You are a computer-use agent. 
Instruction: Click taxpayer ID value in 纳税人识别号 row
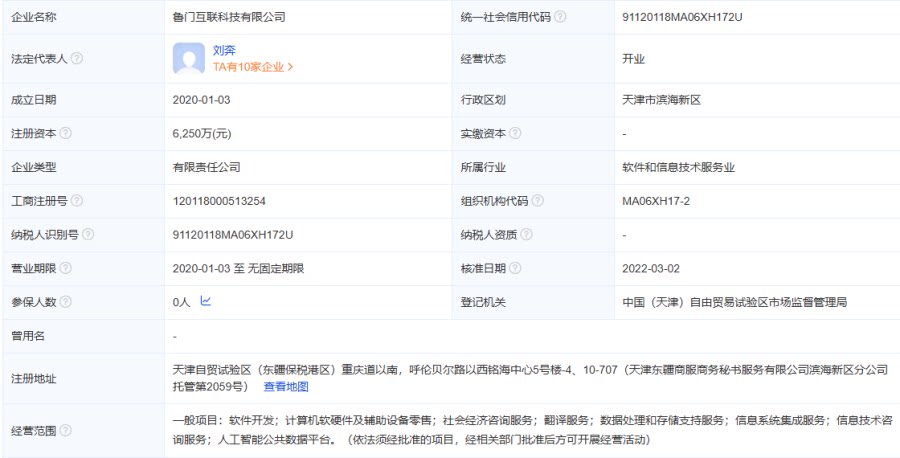pyautogui.click(x=233, y=235)
